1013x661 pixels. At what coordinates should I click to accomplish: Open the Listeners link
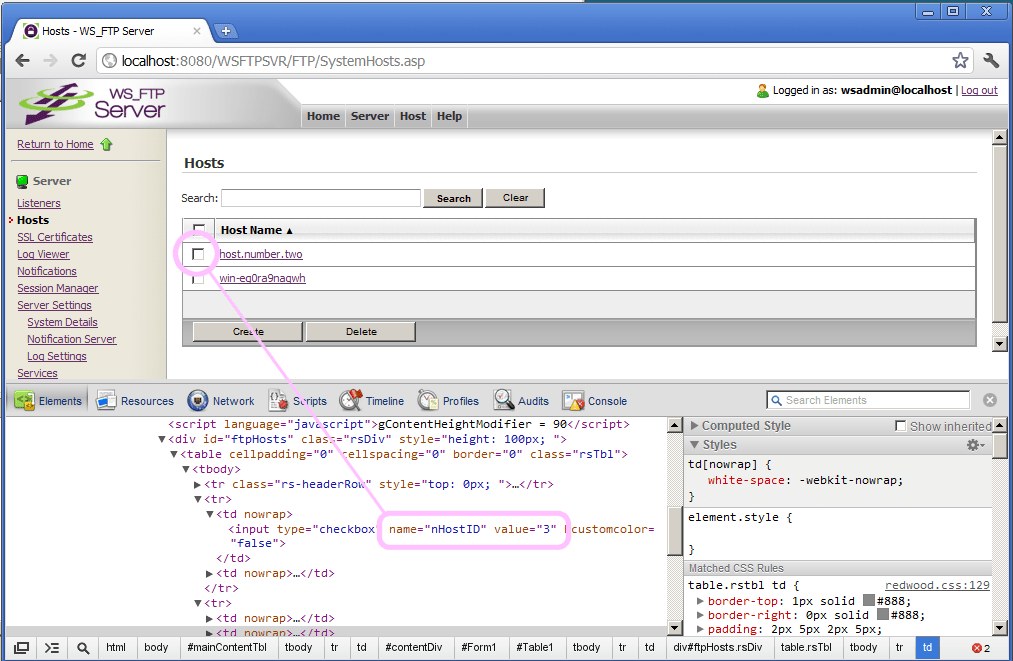39,204
